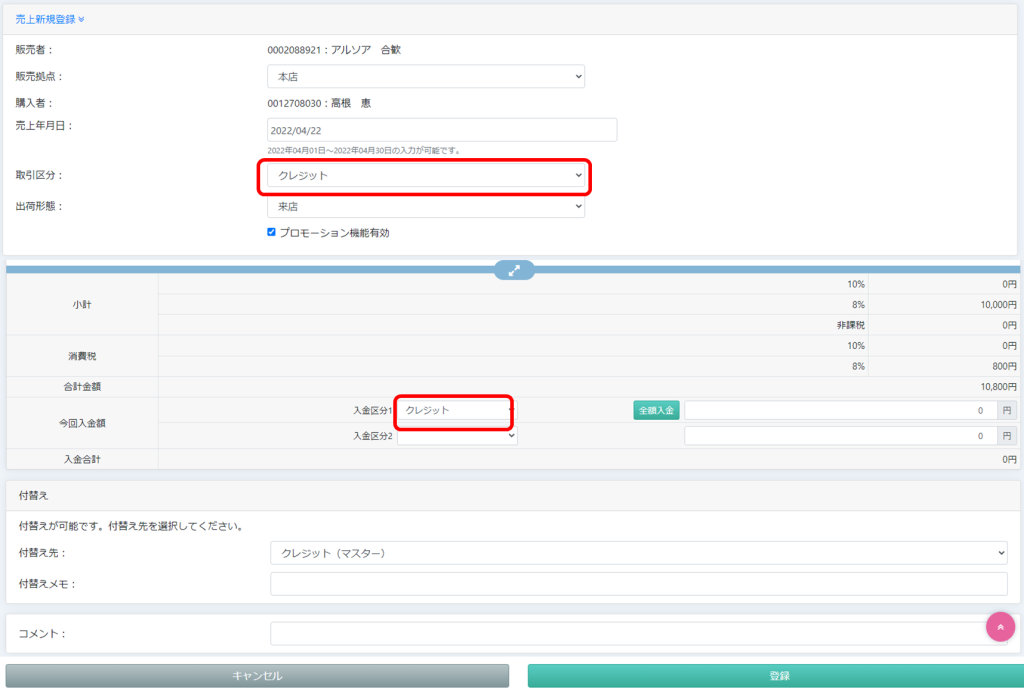This screenshot has height=692, width=1024.
Task: Click the 全額入金 button
Action: point(656,410)
